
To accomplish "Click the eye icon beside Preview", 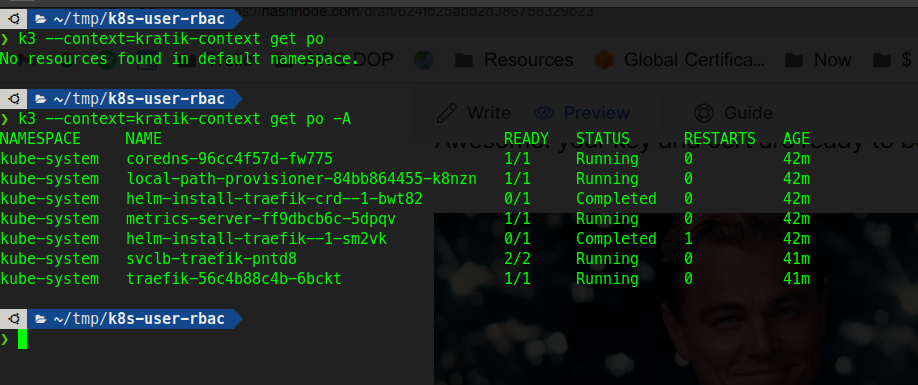I will [x=544, y=113].
